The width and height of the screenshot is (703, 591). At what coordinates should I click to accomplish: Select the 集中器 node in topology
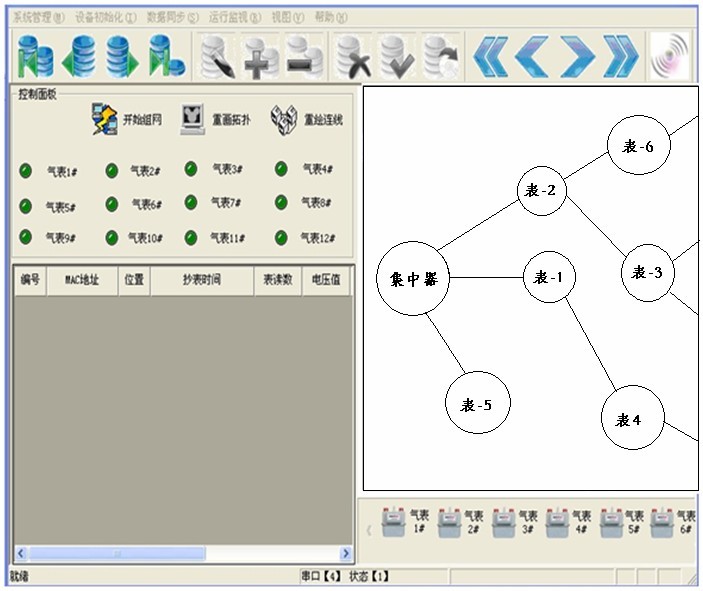[413, 278]
